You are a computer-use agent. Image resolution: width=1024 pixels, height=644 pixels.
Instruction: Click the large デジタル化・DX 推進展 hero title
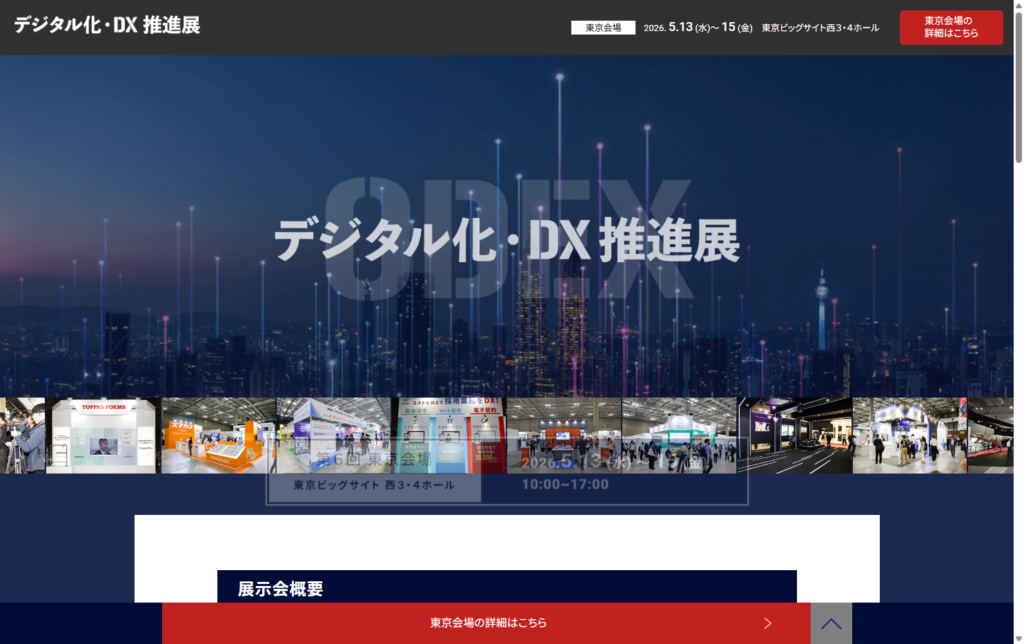point(507,240)
